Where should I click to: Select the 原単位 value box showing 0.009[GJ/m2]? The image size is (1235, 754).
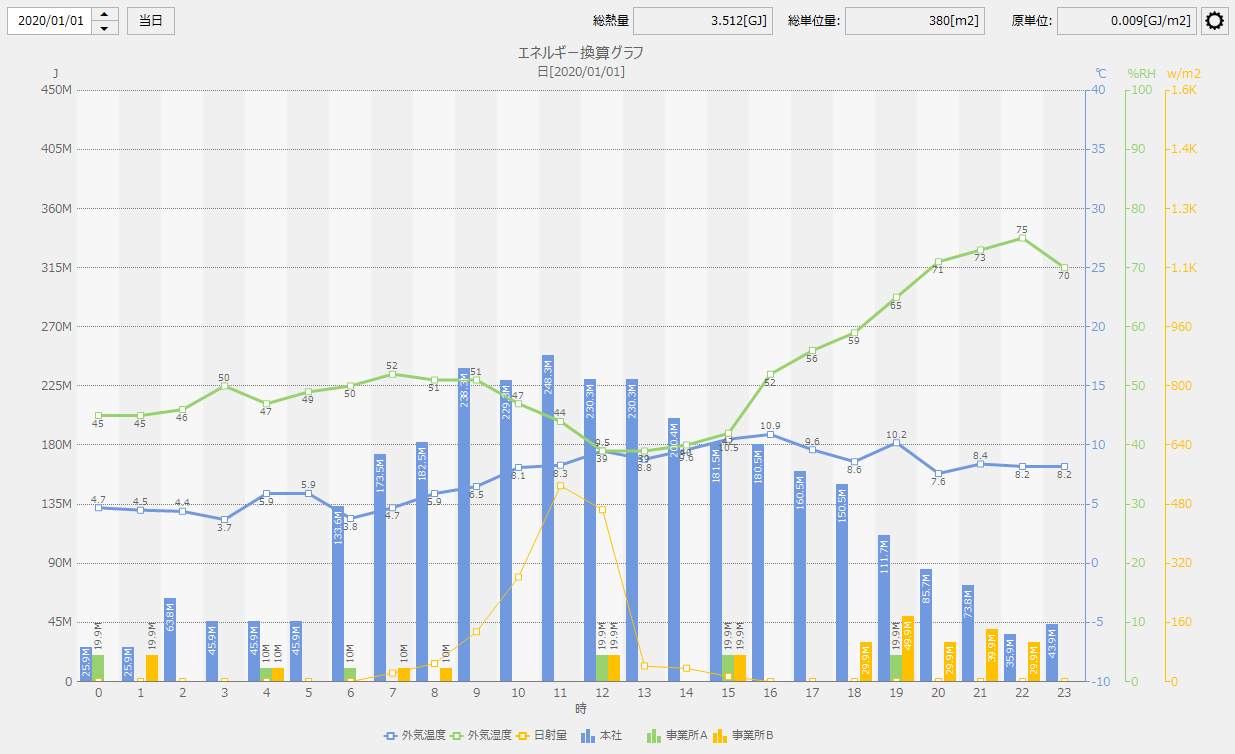[1126, 21]
